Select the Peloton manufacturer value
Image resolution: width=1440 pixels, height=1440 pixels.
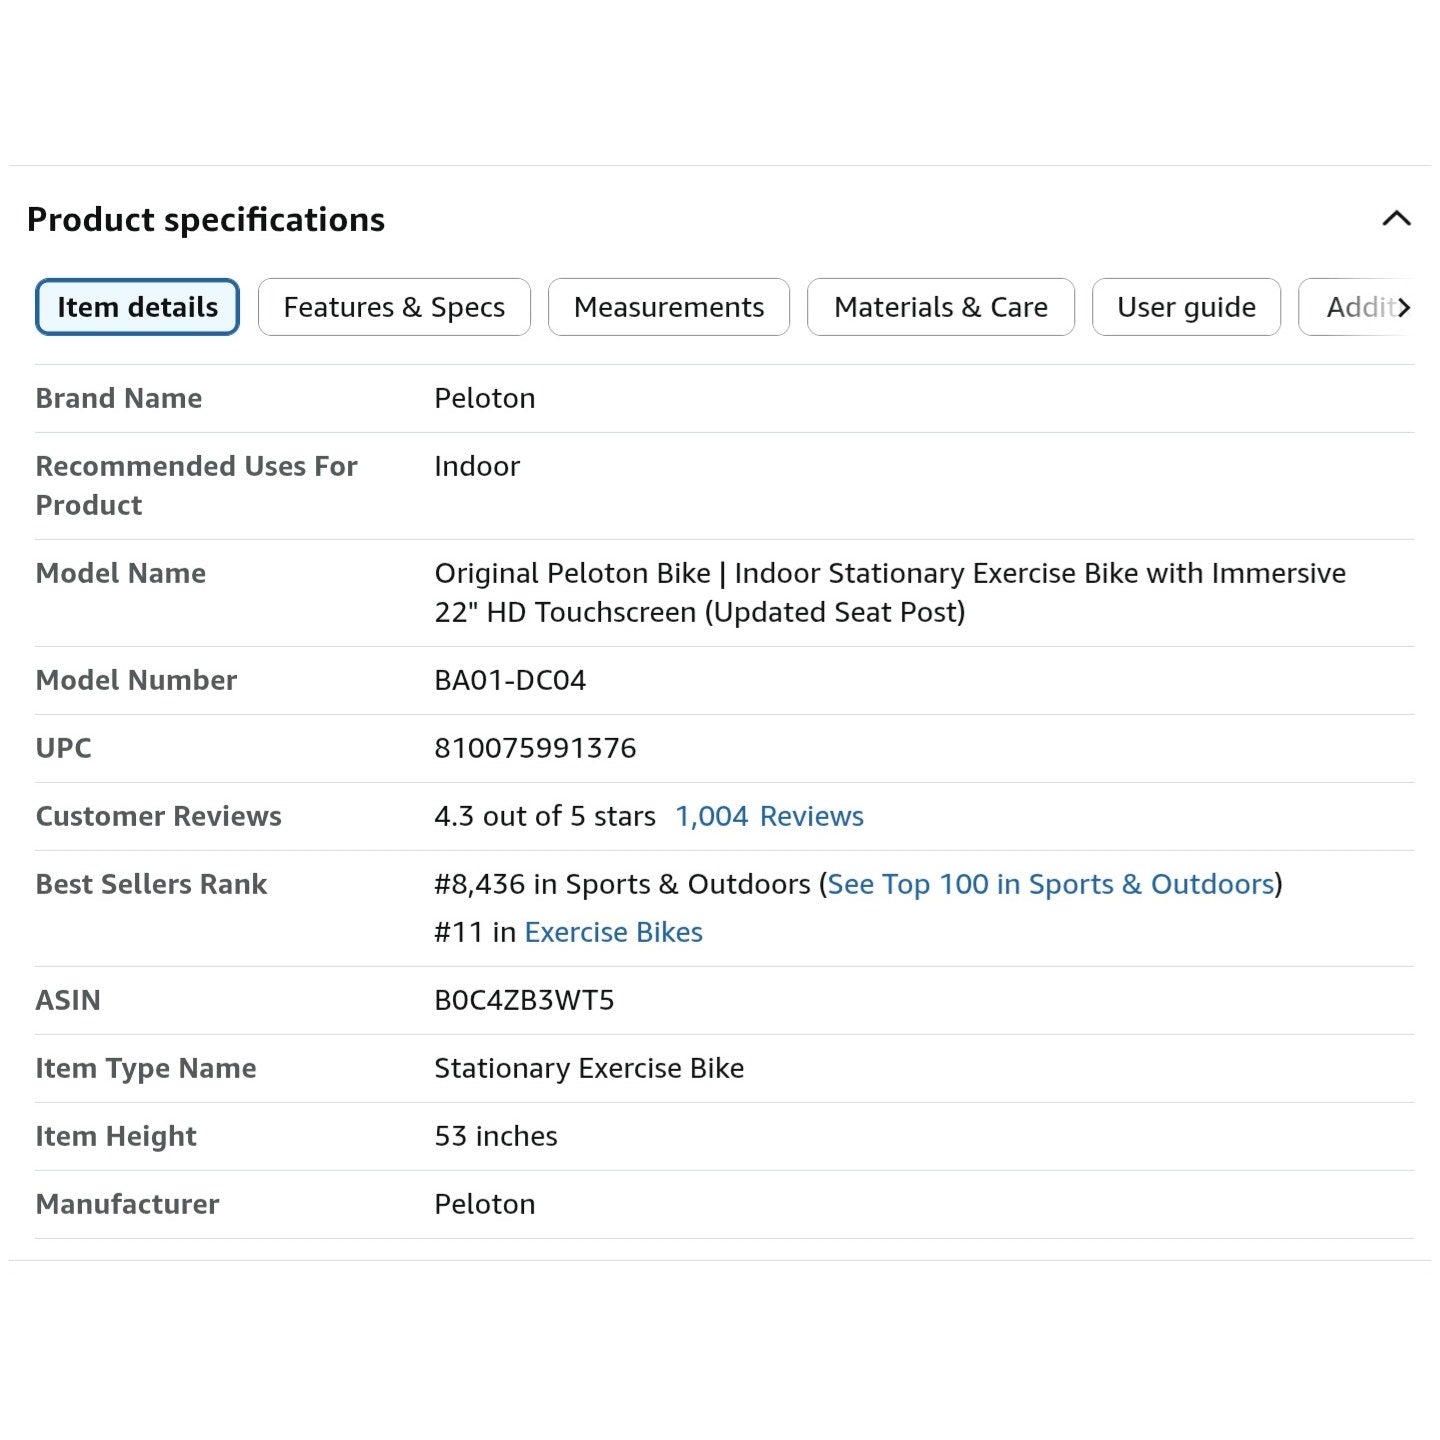[485, 1204]
